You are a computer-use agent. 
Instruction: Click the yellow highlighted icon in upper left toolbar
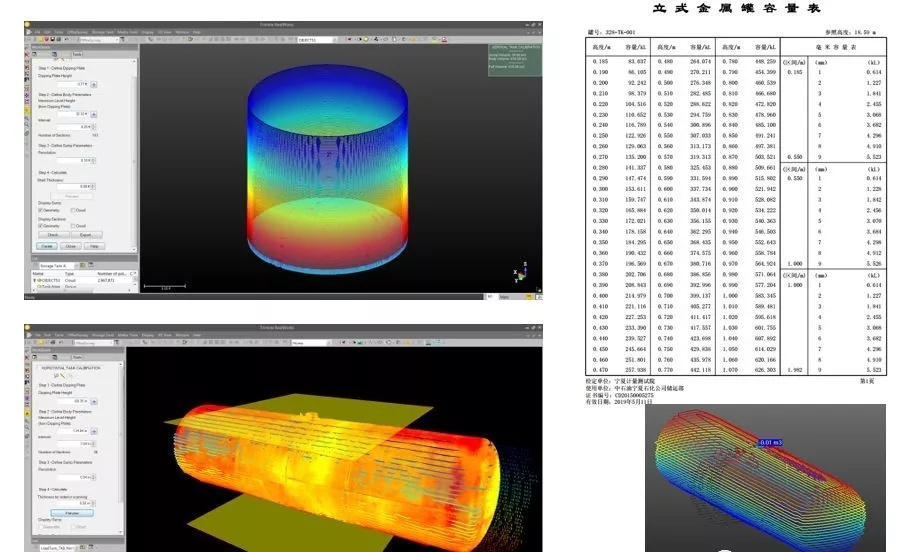point(27,111)
